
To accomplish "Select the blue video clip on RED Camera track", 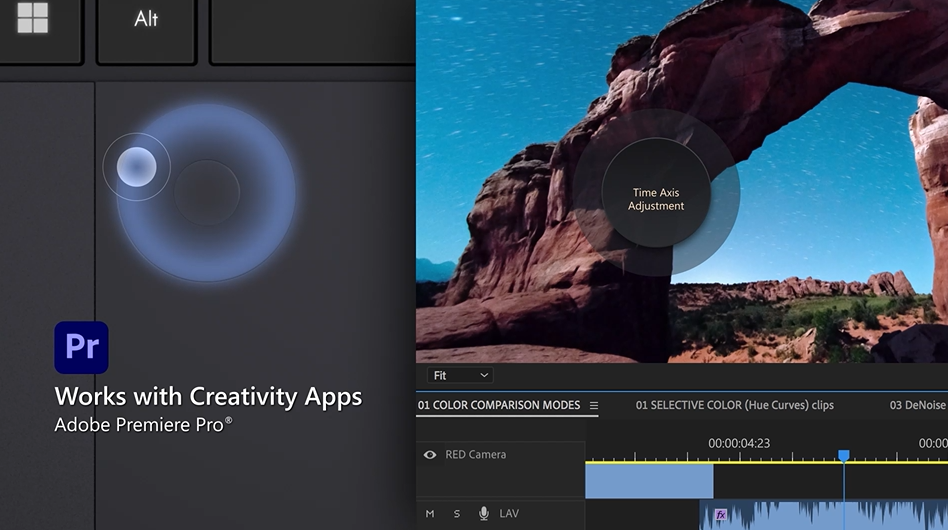I will click(649, 481).
